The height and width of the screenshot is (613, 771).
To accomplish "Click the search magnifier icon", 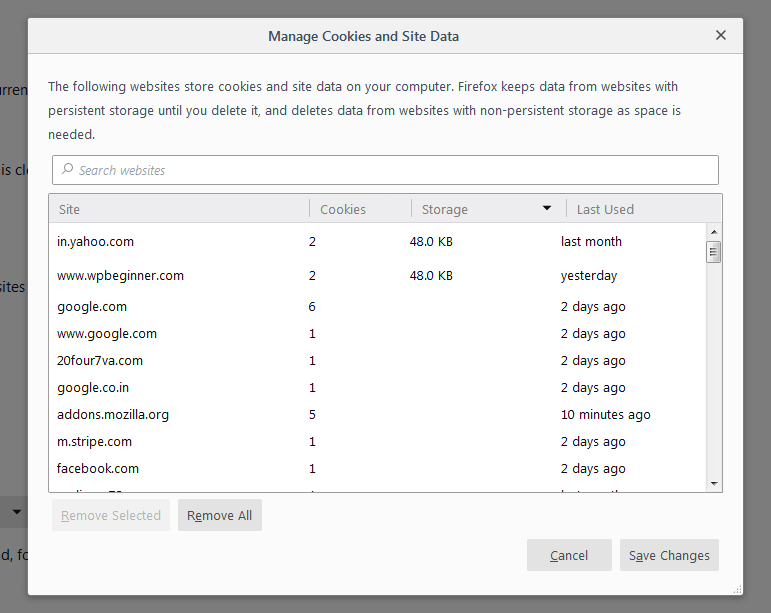I will (x=68, y=170).
